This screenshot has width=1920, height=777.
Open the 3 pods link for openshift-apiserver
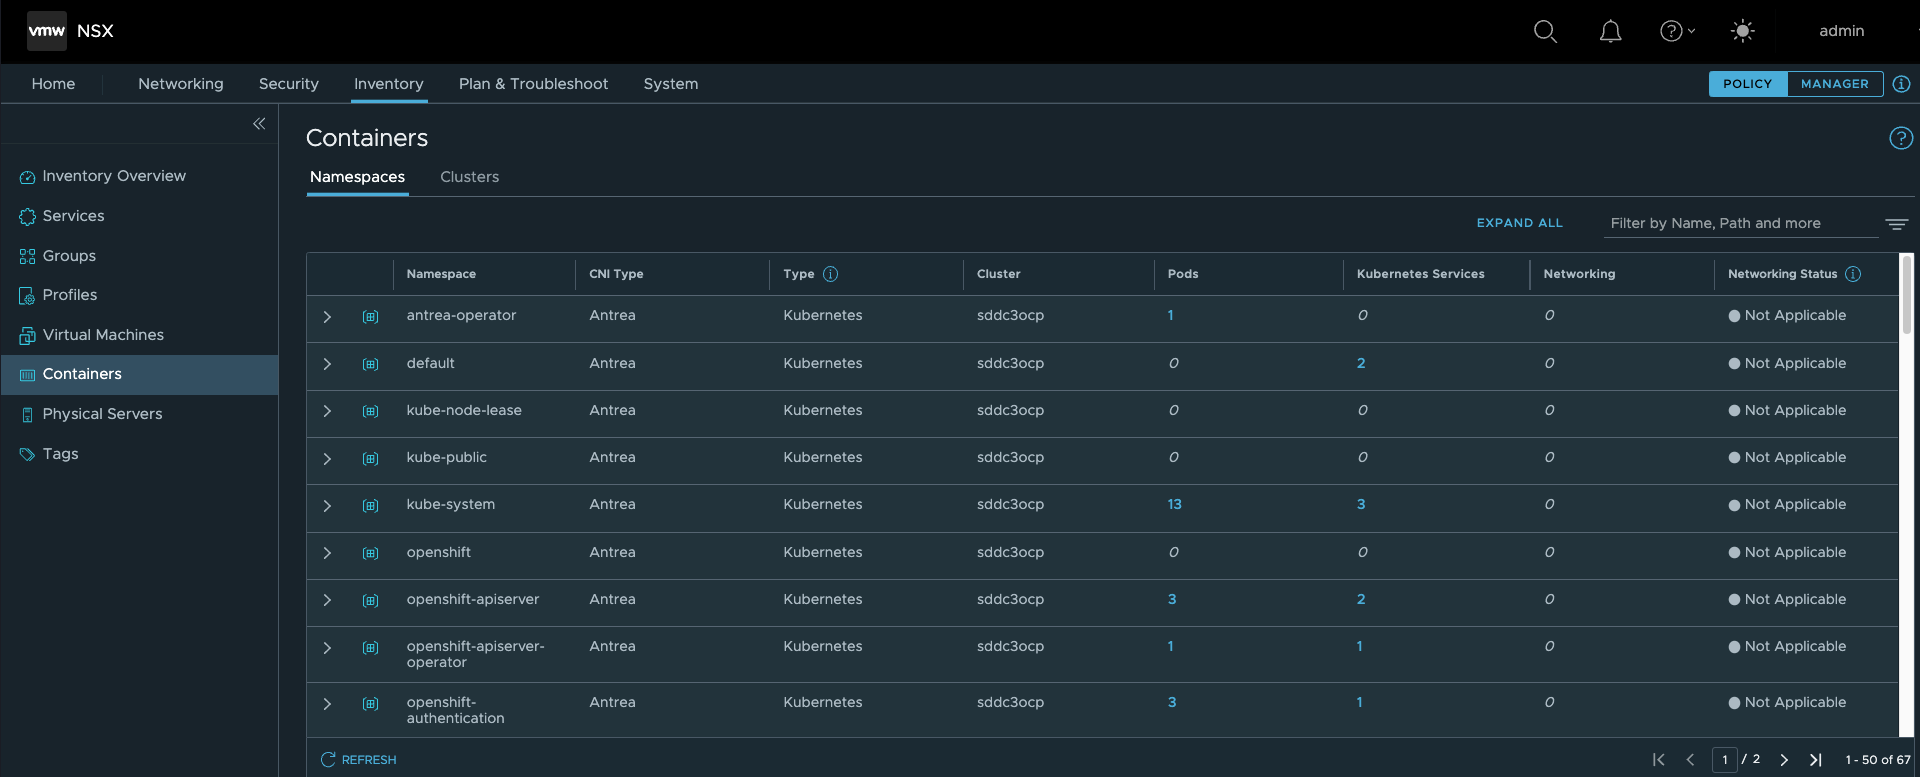pos(1172,599)
